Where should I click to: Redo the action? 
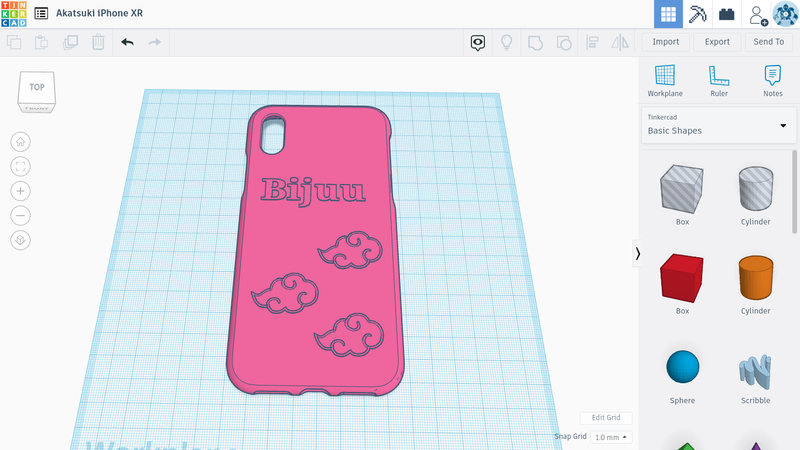tap(155, 42)
